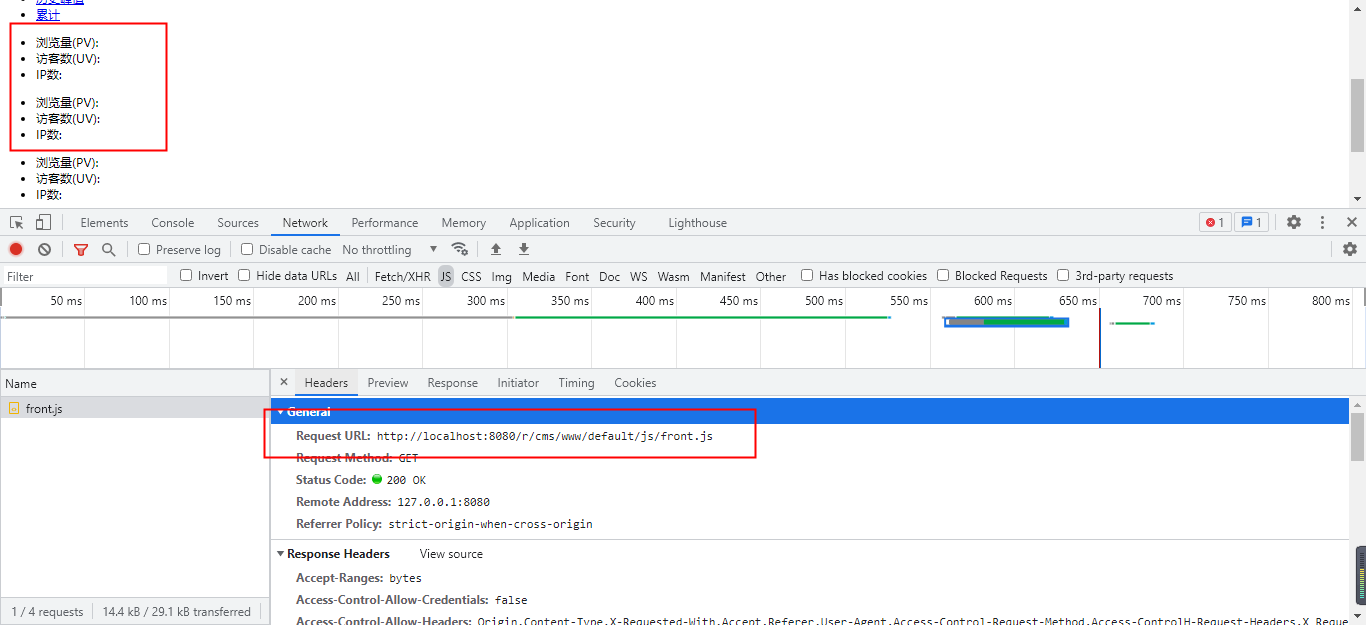Toggle Hide data URLs checkbox
This screenshot has height=625, width=1366.
click(244, 276)
